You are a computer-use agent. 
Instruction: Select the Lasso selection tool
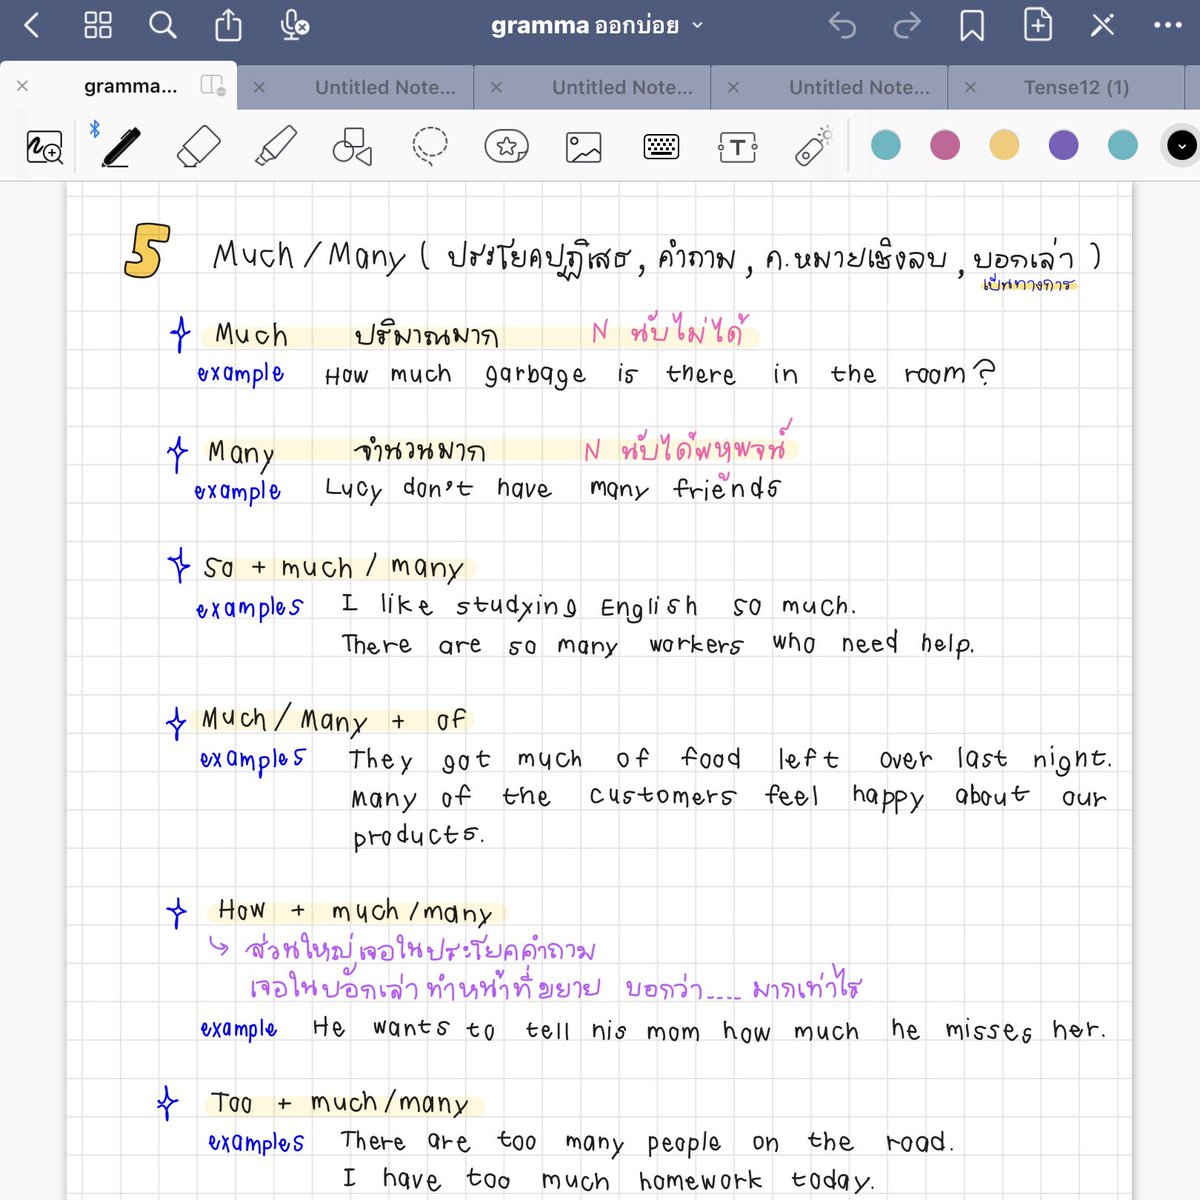(x=430, y=146)
